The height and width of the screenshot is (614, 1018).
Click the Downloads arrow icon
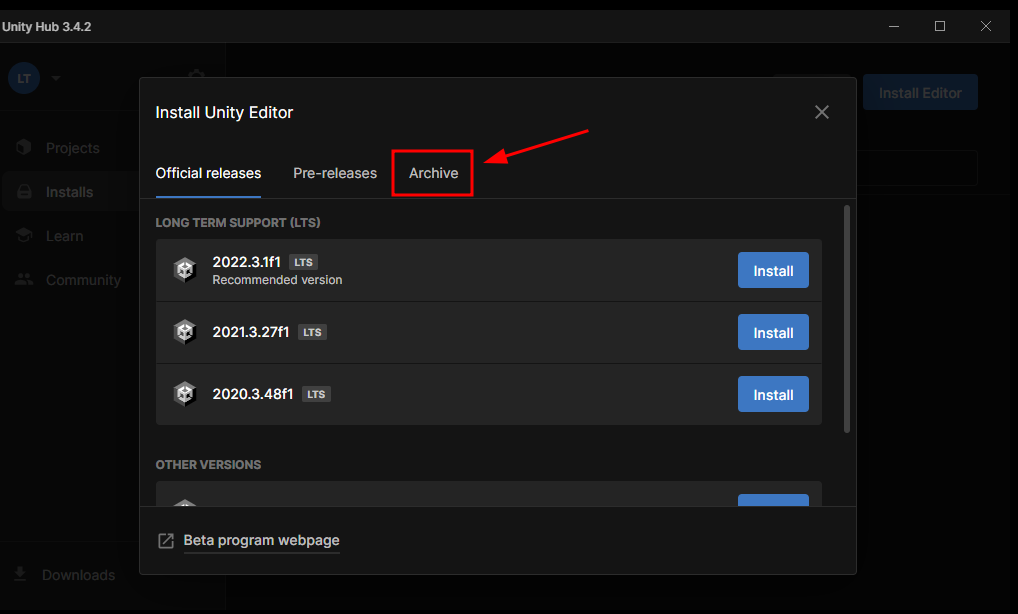[x=20, y=574]
